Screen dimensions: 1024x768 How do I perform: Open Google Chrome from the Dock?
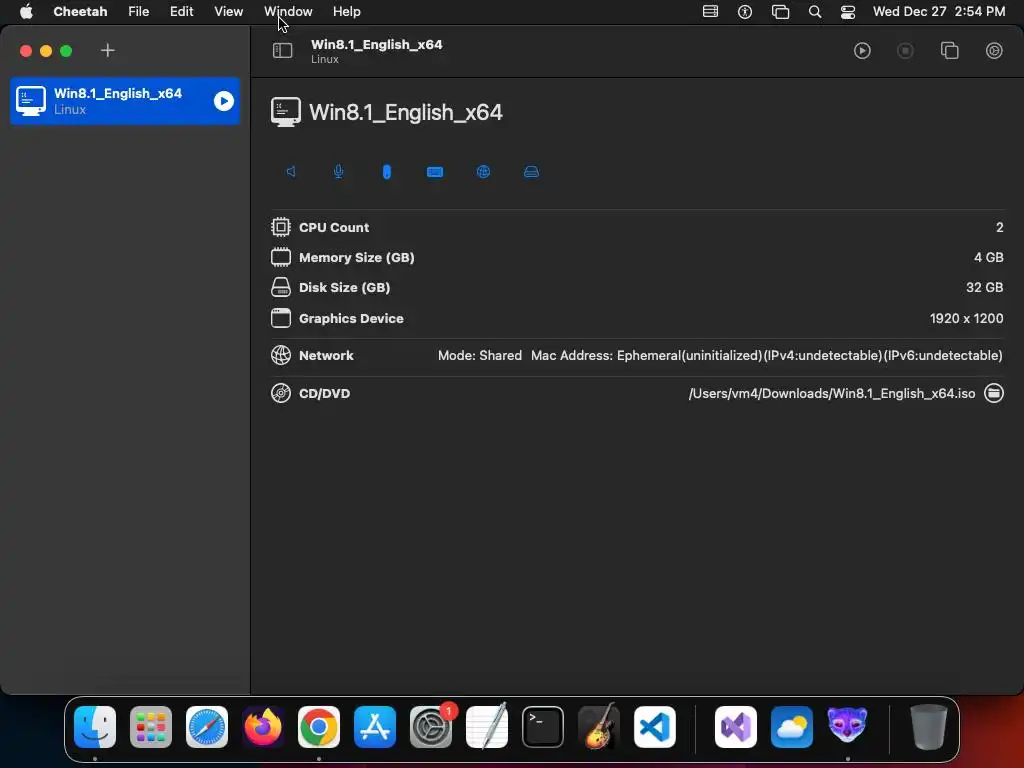coord(319,727)
